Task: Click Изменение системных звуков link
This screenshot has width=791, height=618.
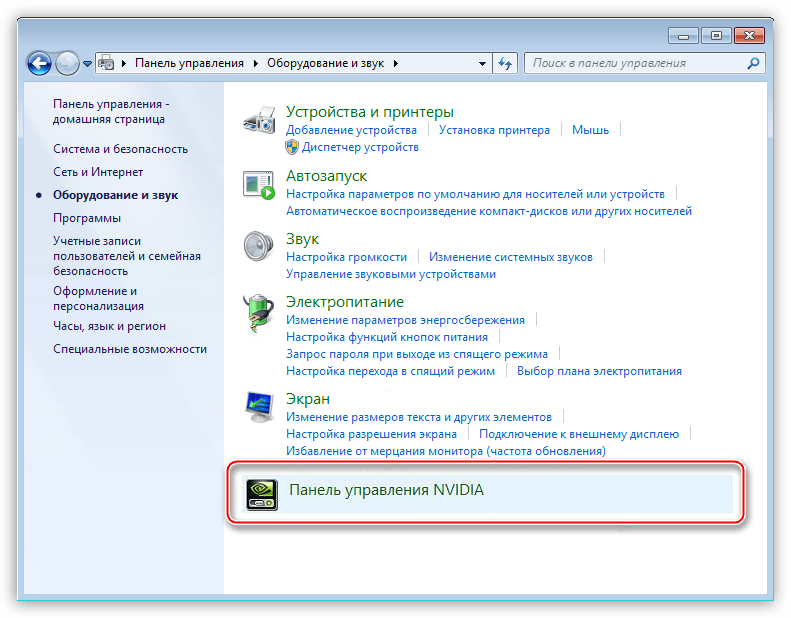Action: tap(511, 257)
